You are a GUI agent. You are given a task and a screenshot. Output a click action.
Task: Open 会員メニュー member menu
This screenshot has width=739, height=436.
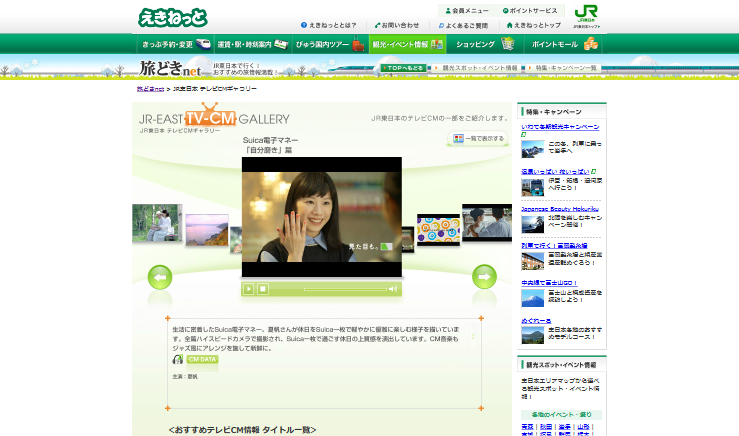(x=467, y=10)
